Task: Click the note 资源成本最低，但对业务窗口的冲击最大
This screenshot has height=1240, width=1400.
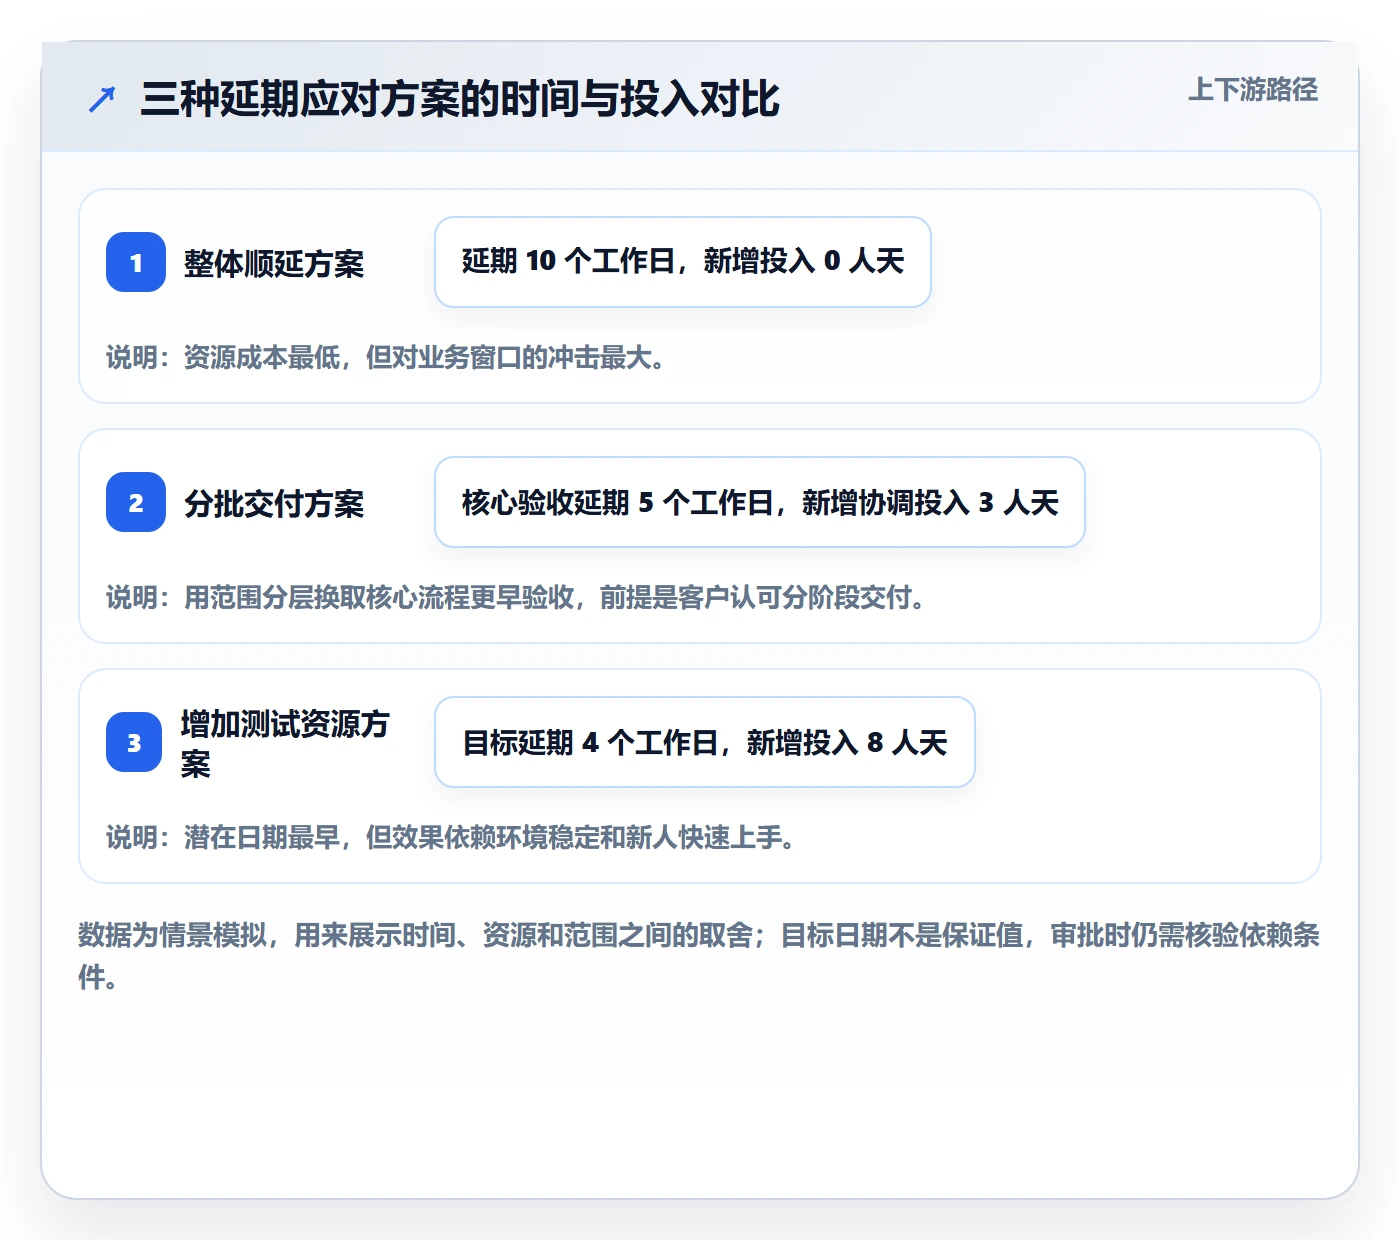Action: click(x=387, y=357)
